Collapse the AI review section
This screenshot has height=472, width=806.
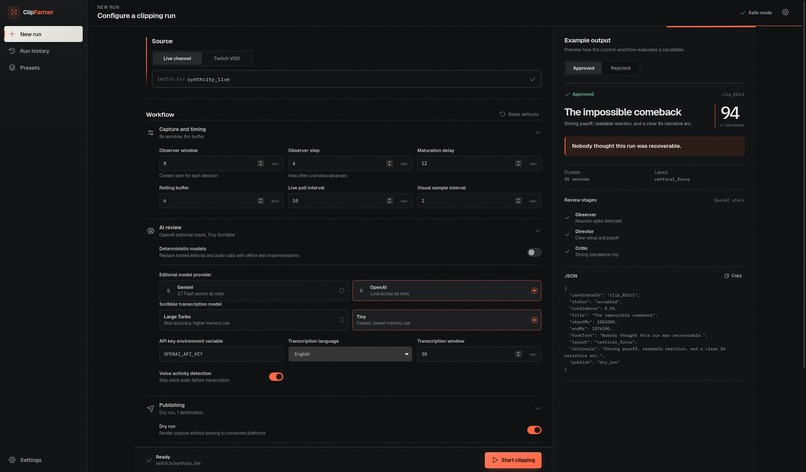(538, 231)
